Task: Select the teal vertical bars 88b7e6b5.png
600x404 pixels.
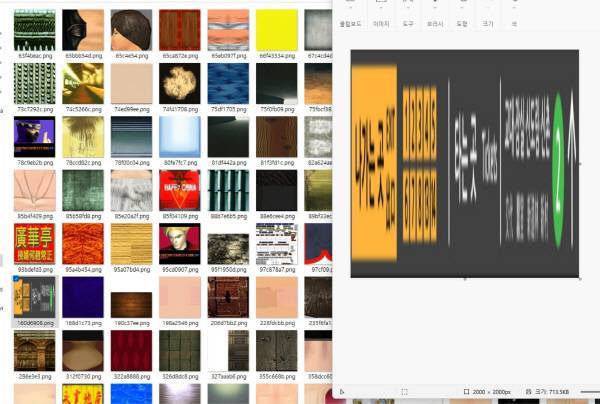Action: pyautogui.click(x=228, y=191)
